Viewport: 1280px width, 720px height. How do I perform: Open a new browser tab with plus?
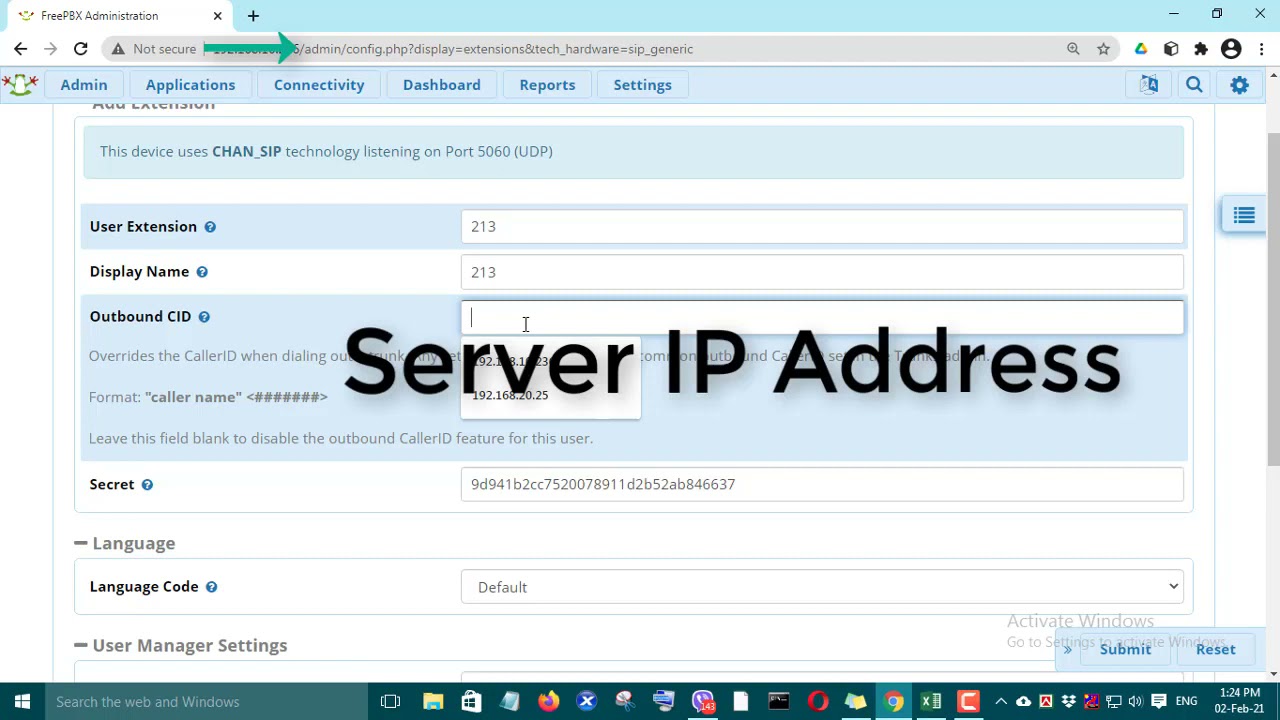click(253, 16)
